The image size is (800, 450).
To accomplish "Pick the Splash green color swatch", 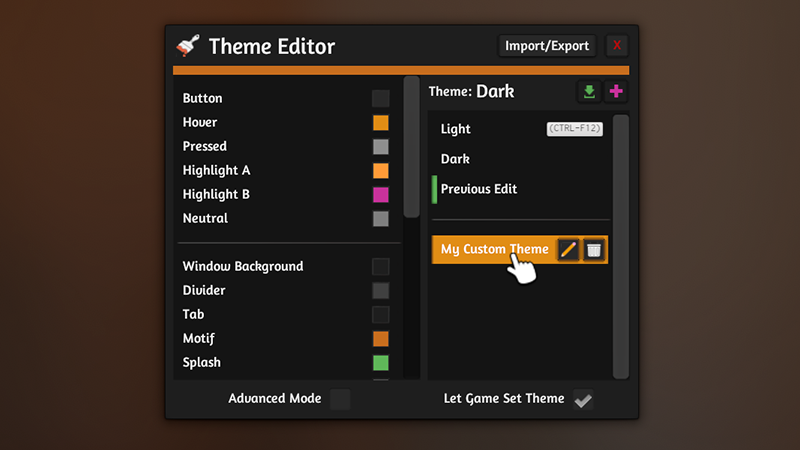I will coord(381,363).
